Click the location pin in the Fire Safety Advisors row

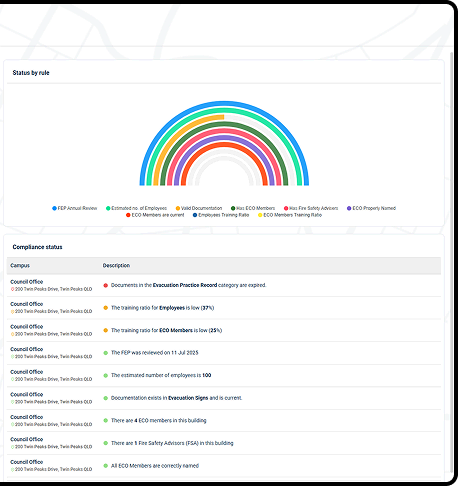pyautogui.click(x=12, y=447)
